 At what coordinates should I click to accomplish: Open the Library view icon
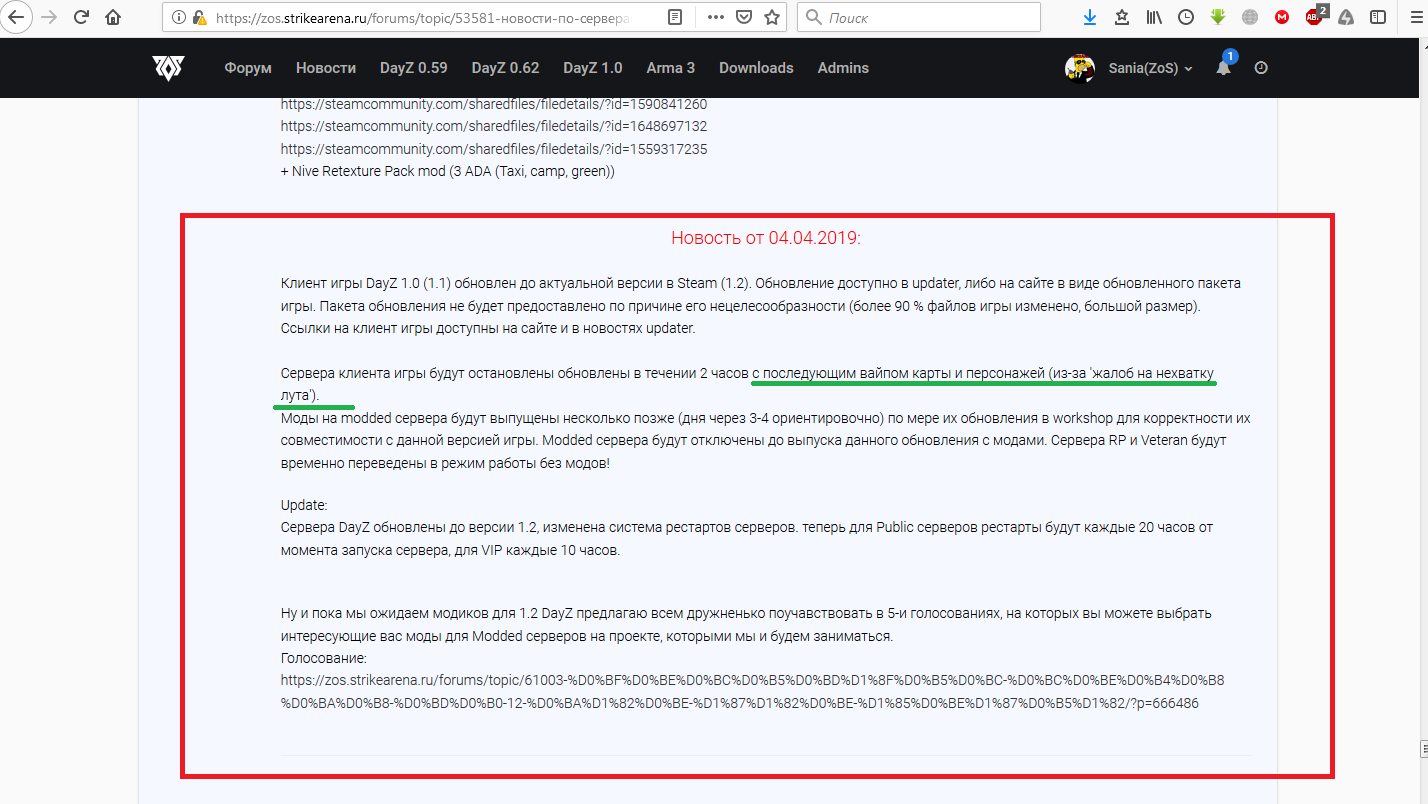click(1154, 17)
